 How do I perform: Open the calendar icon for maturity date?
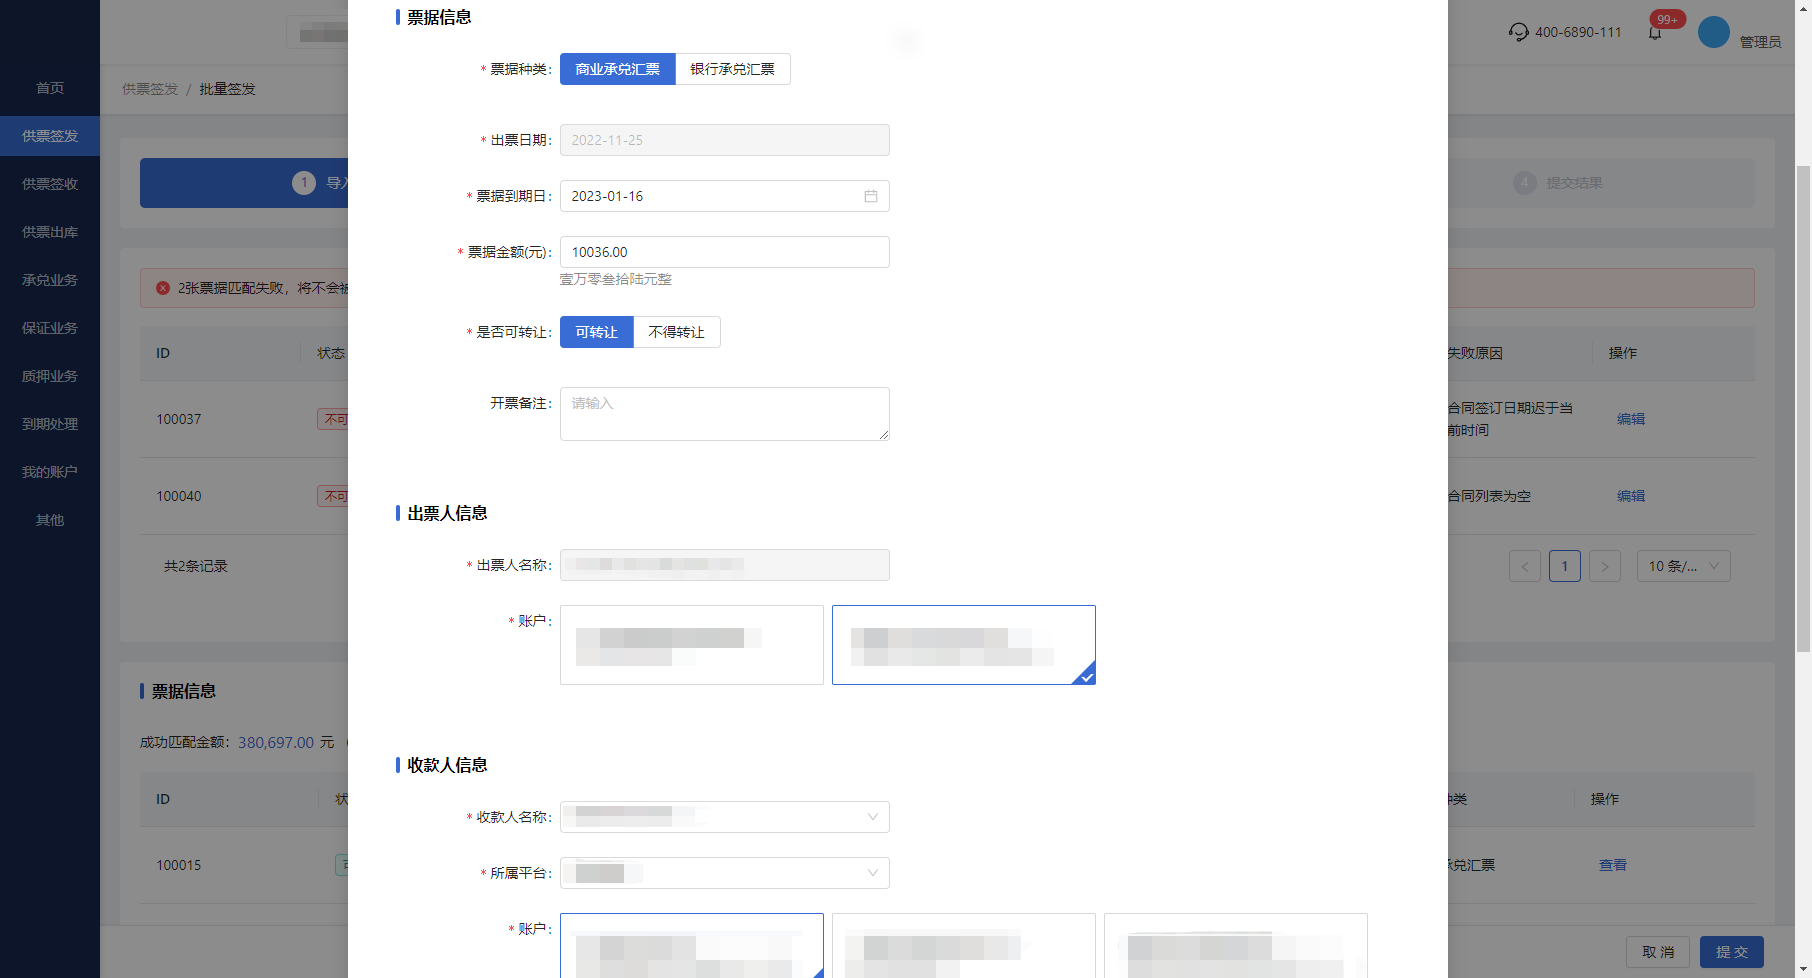871,196
